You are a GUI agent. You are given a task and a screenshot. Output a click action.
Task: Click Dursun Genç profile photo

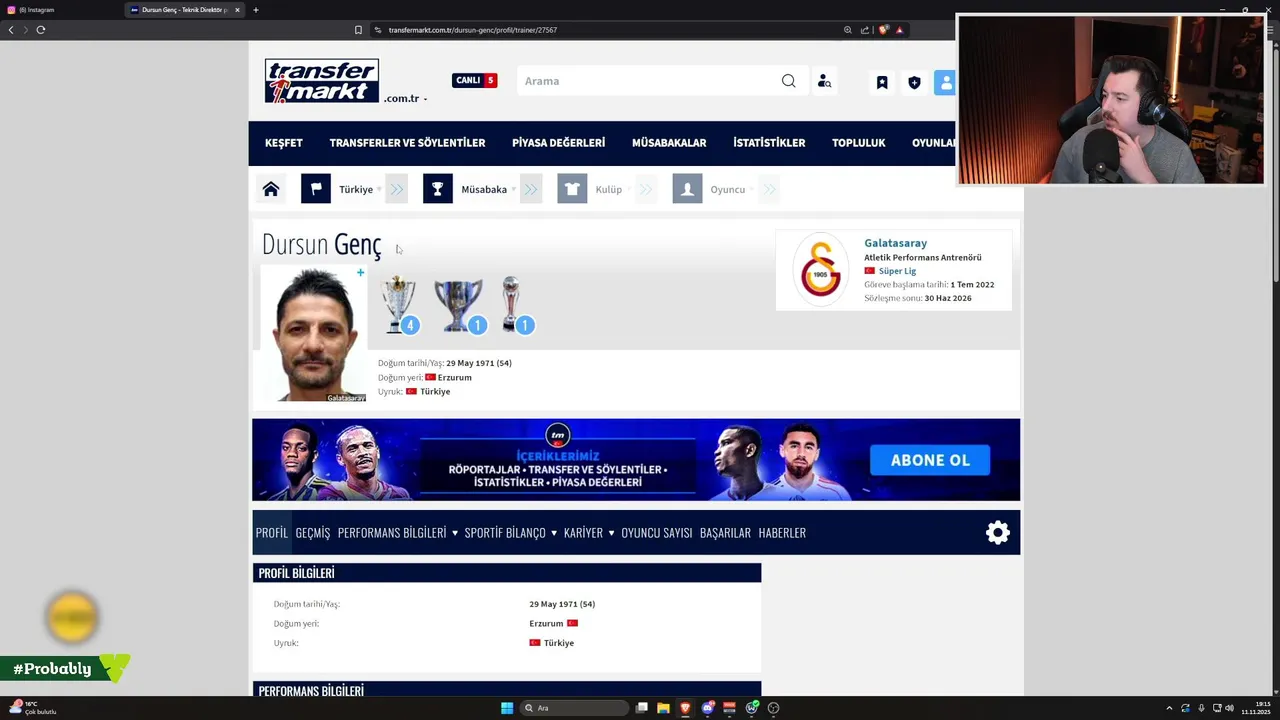coord(313,334)
